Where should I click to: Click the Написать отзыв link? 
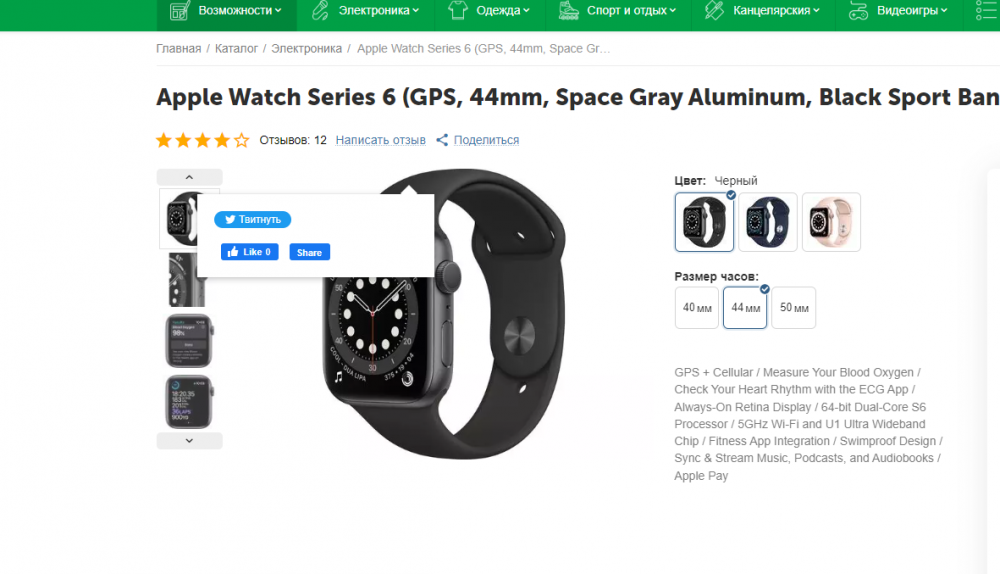[381, 140]
